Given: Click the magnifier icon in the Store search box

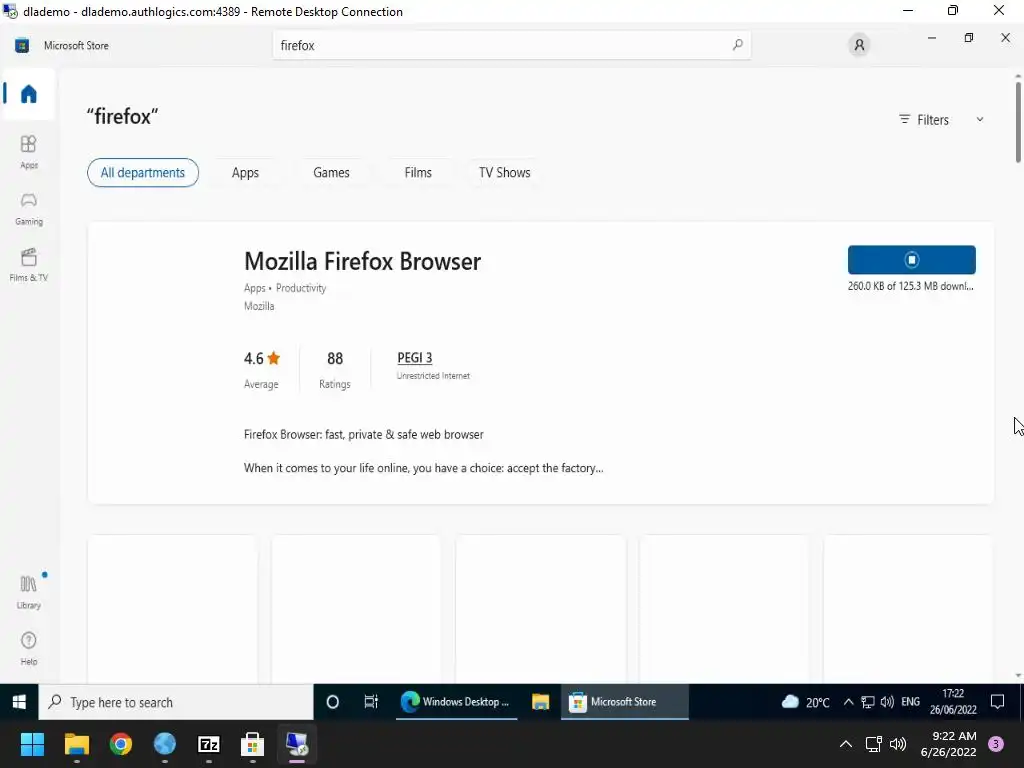Looking at the screenshot, I should click(x=737, y=45).
